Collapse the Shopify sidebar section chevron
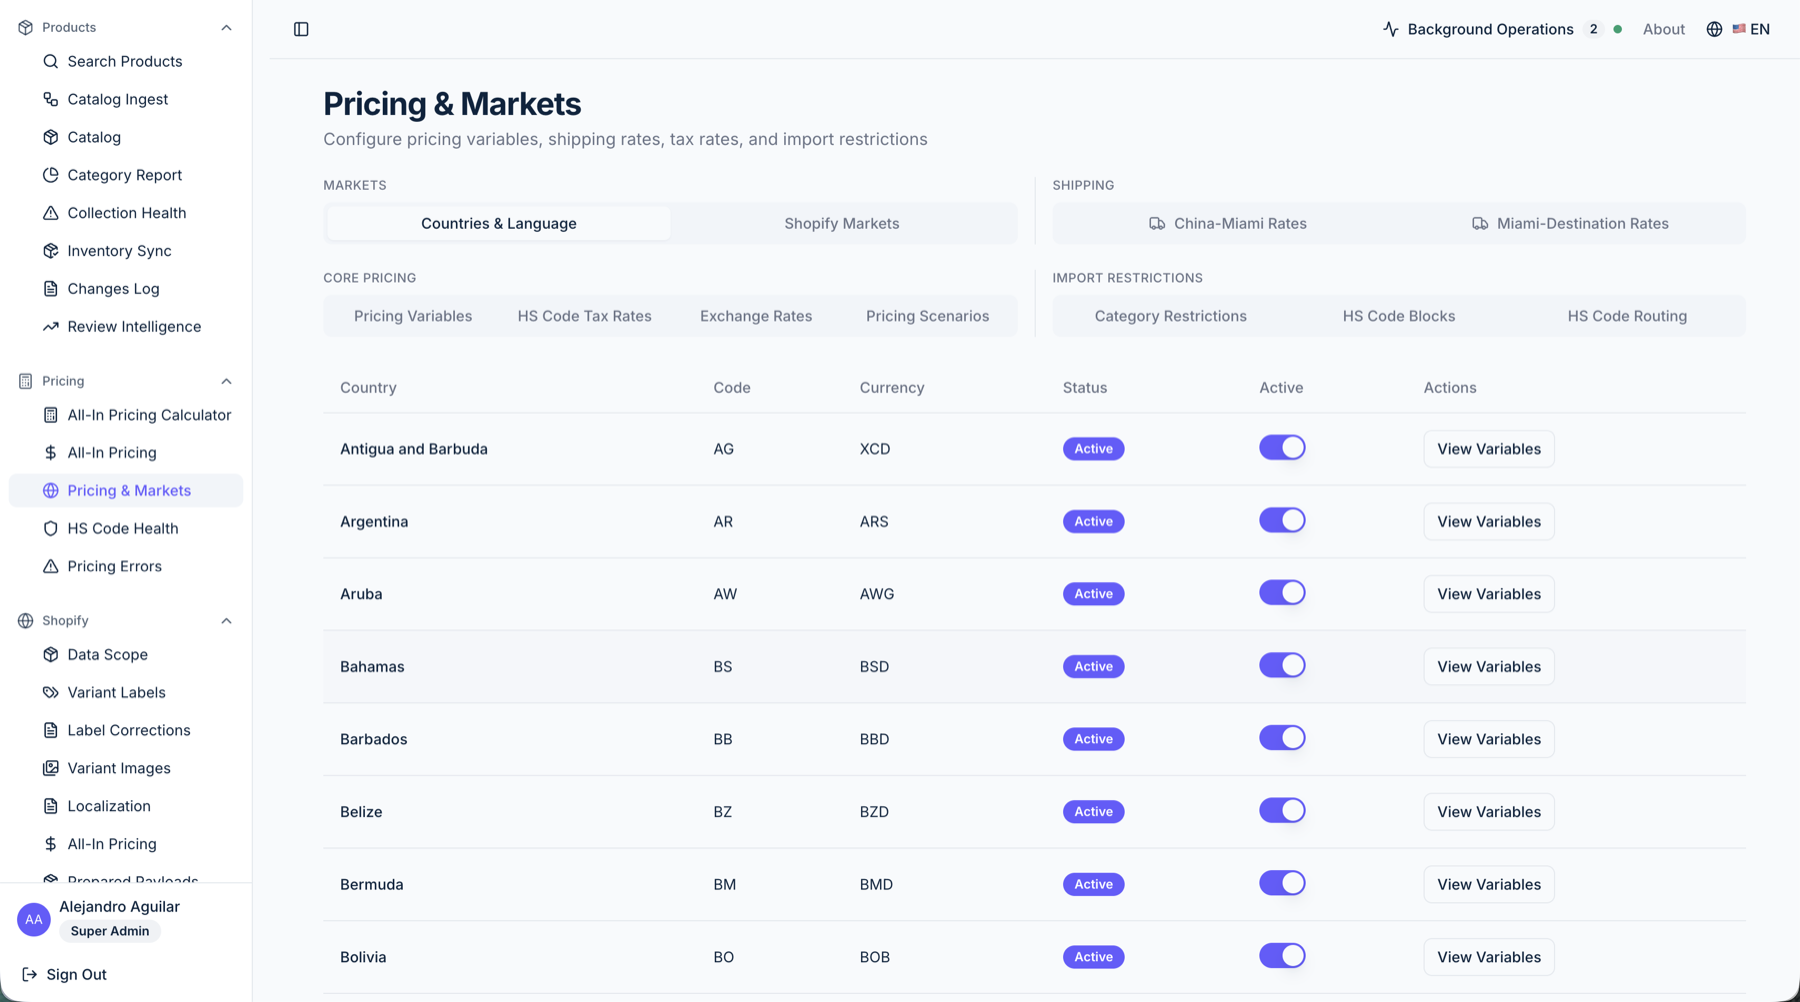 click(226, 621)
